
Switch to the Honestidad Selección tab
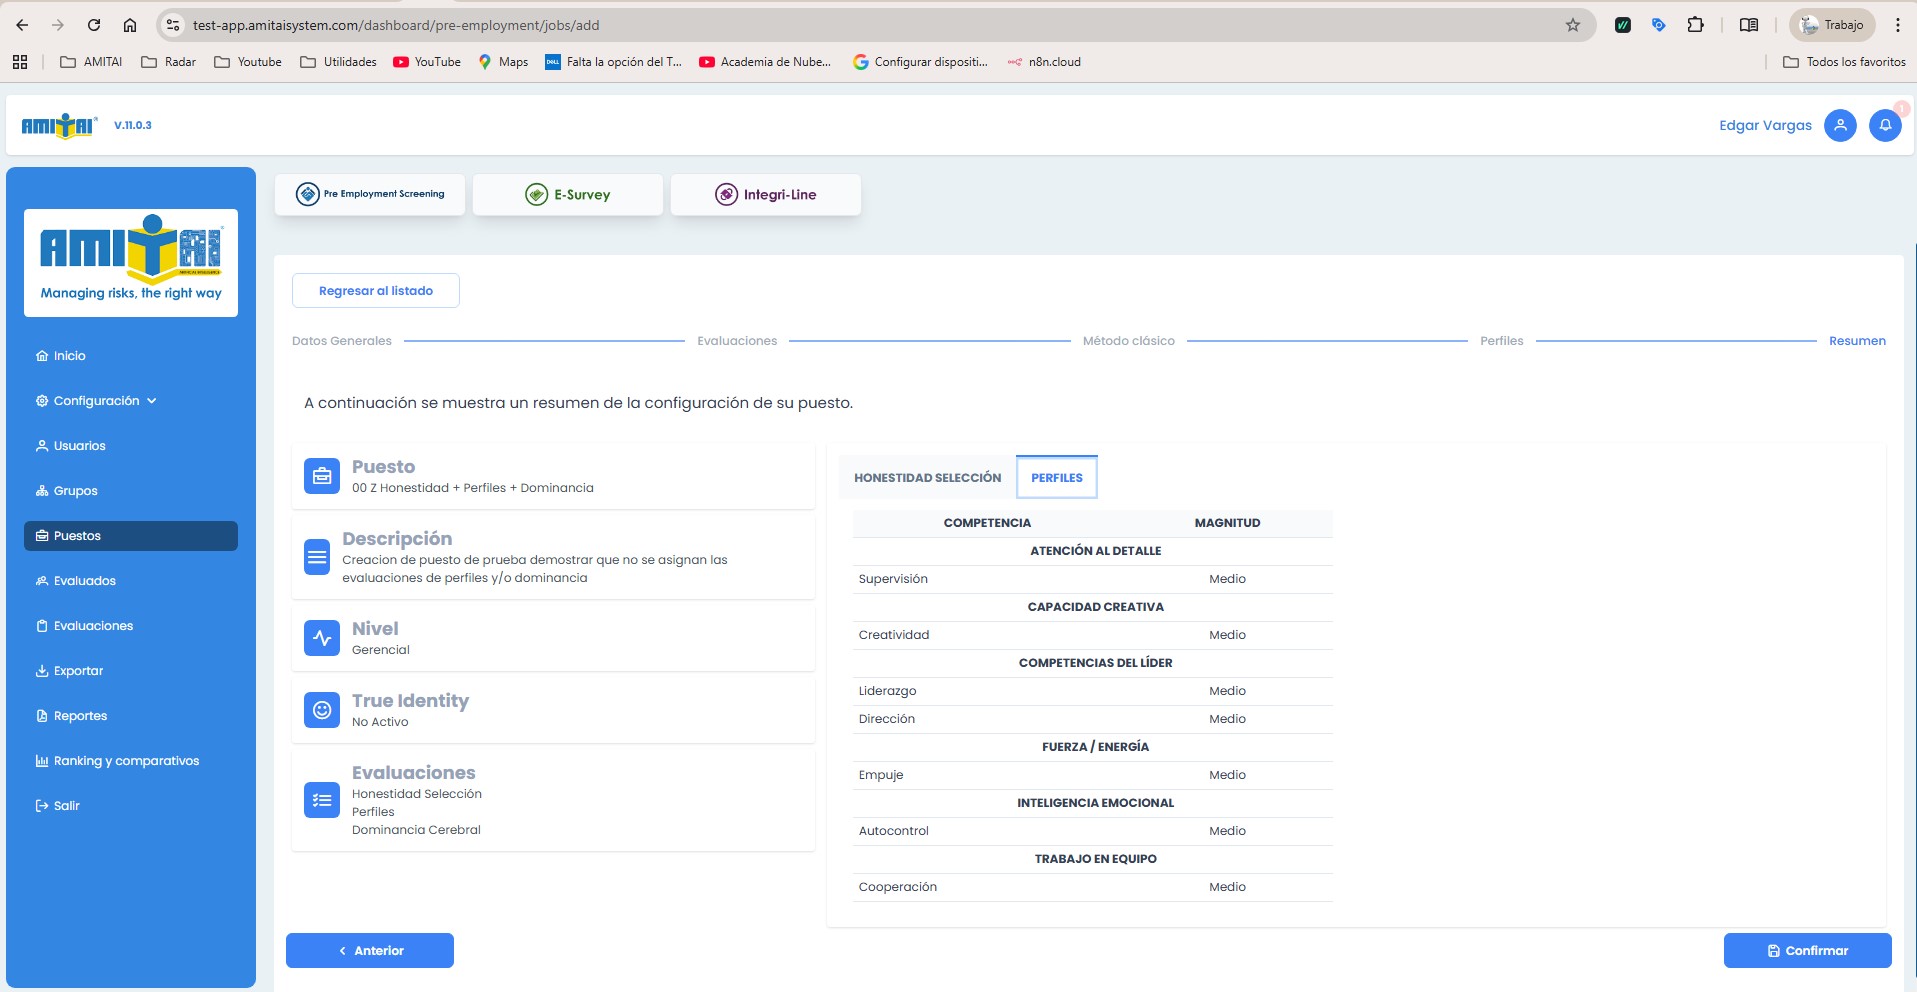click(x=927, y=478)
